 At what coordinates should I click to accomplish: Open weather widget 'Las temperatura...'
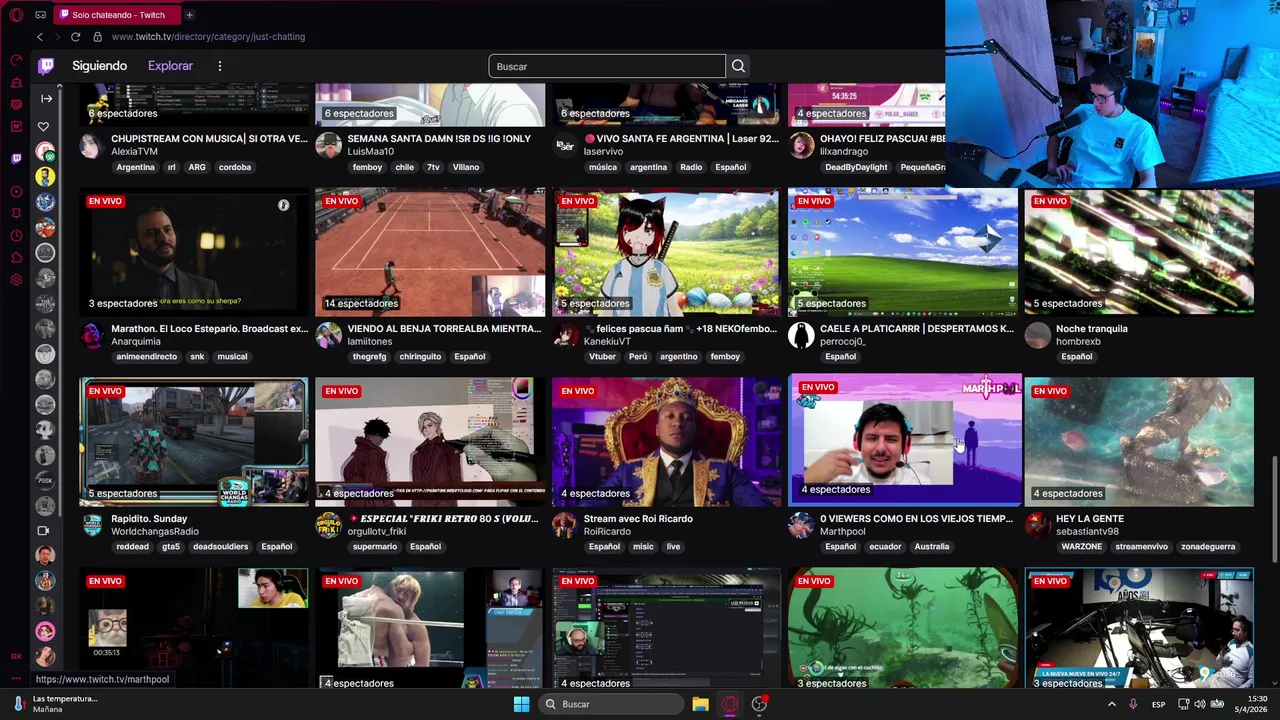tap(55, 704)
